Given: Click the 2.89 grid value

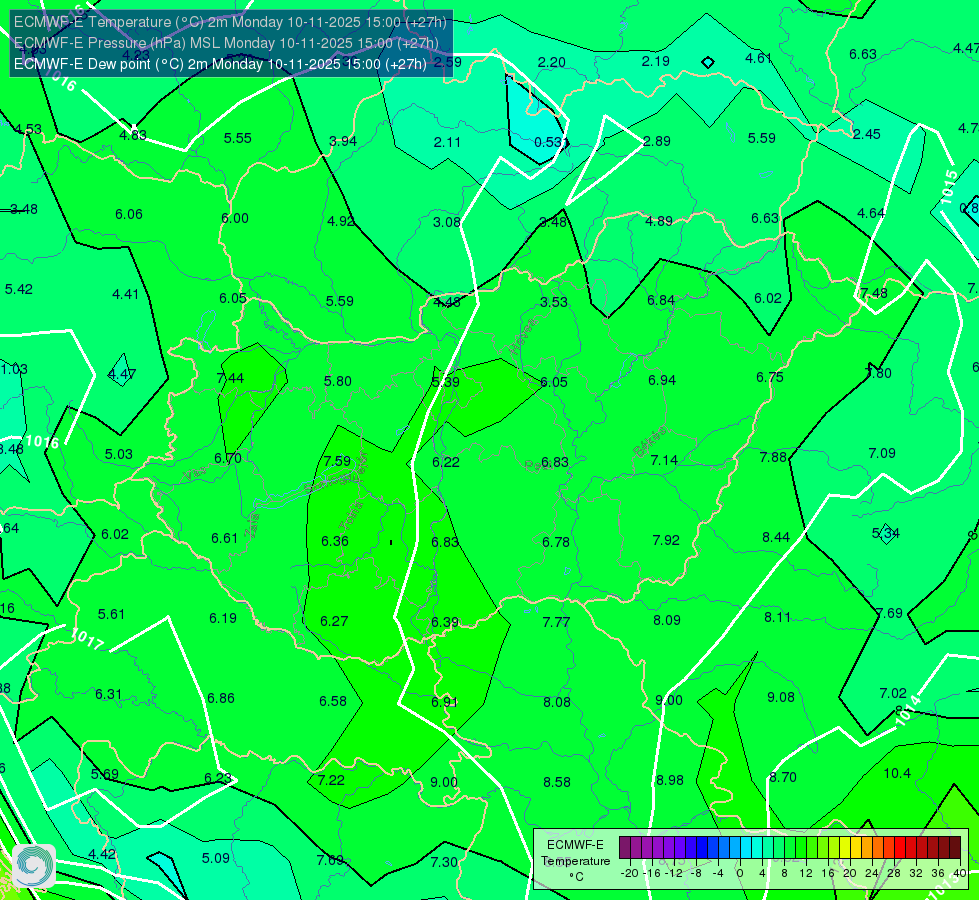Looking at the screenshot, I should point(657,141).
